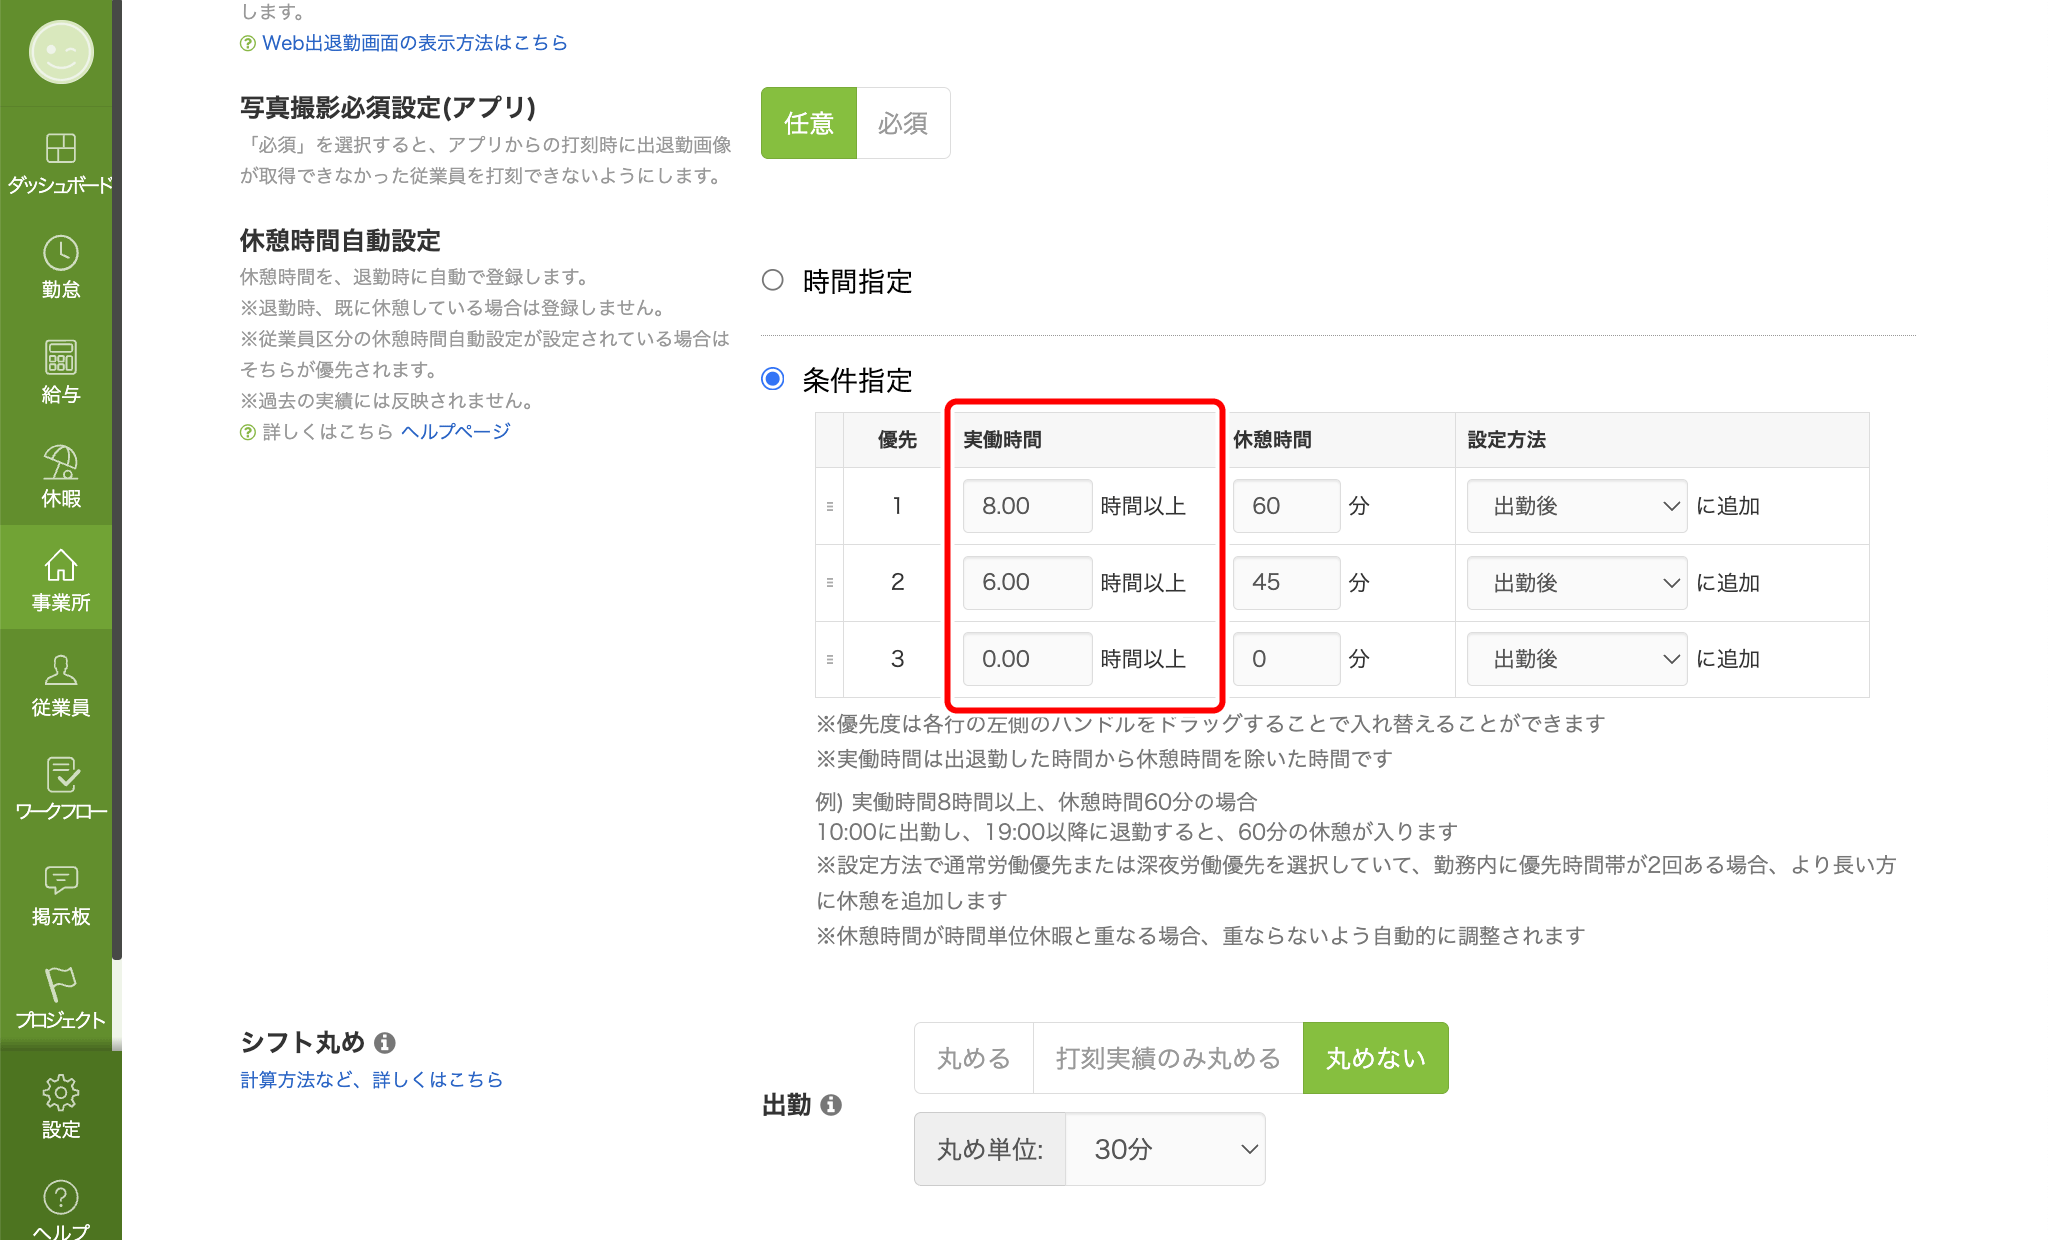Image resolution: width=2048 pixels, height=1240 pixels.
Task: Open the ヘルプページ link
Action: click(456, 431)
